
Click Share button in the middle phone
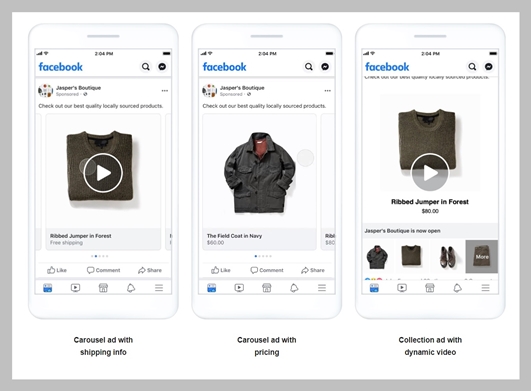tap(313, 270)
